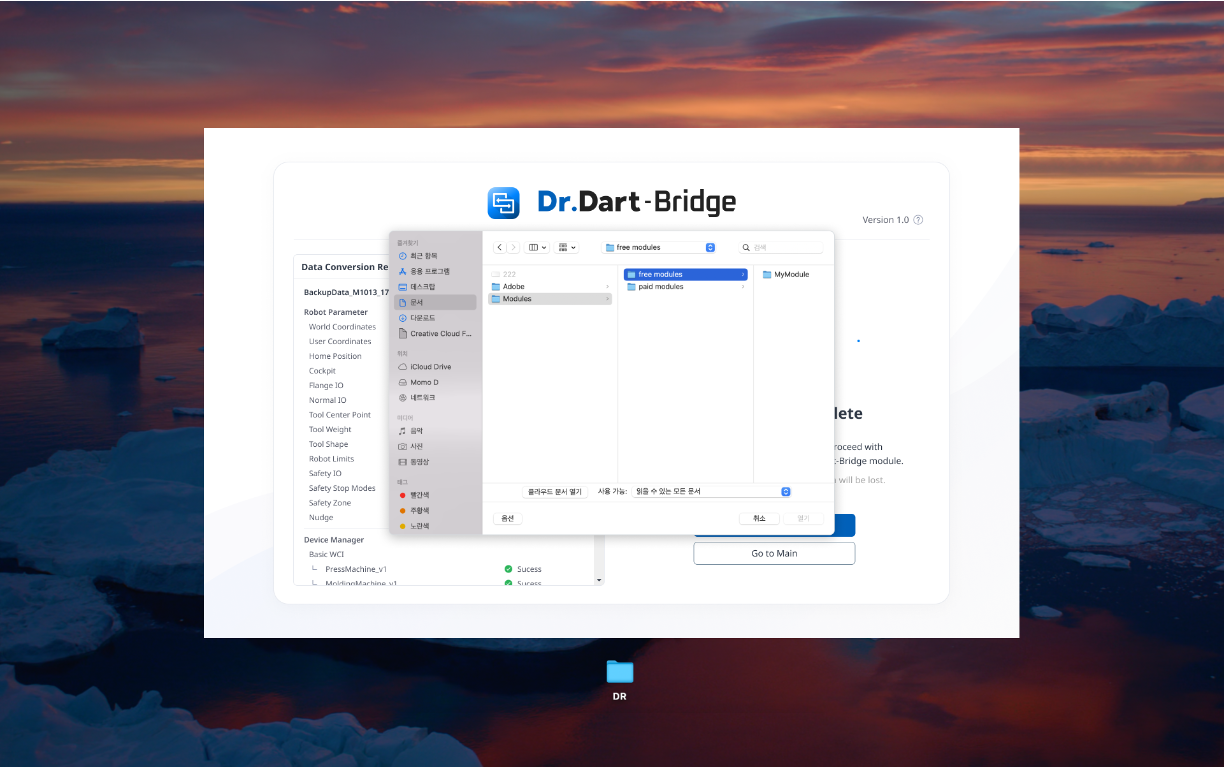The height and width of the screenshot is (768, 1224).
Task: Open 다운로드 folder in the sidebar
Action: (422, 318)
